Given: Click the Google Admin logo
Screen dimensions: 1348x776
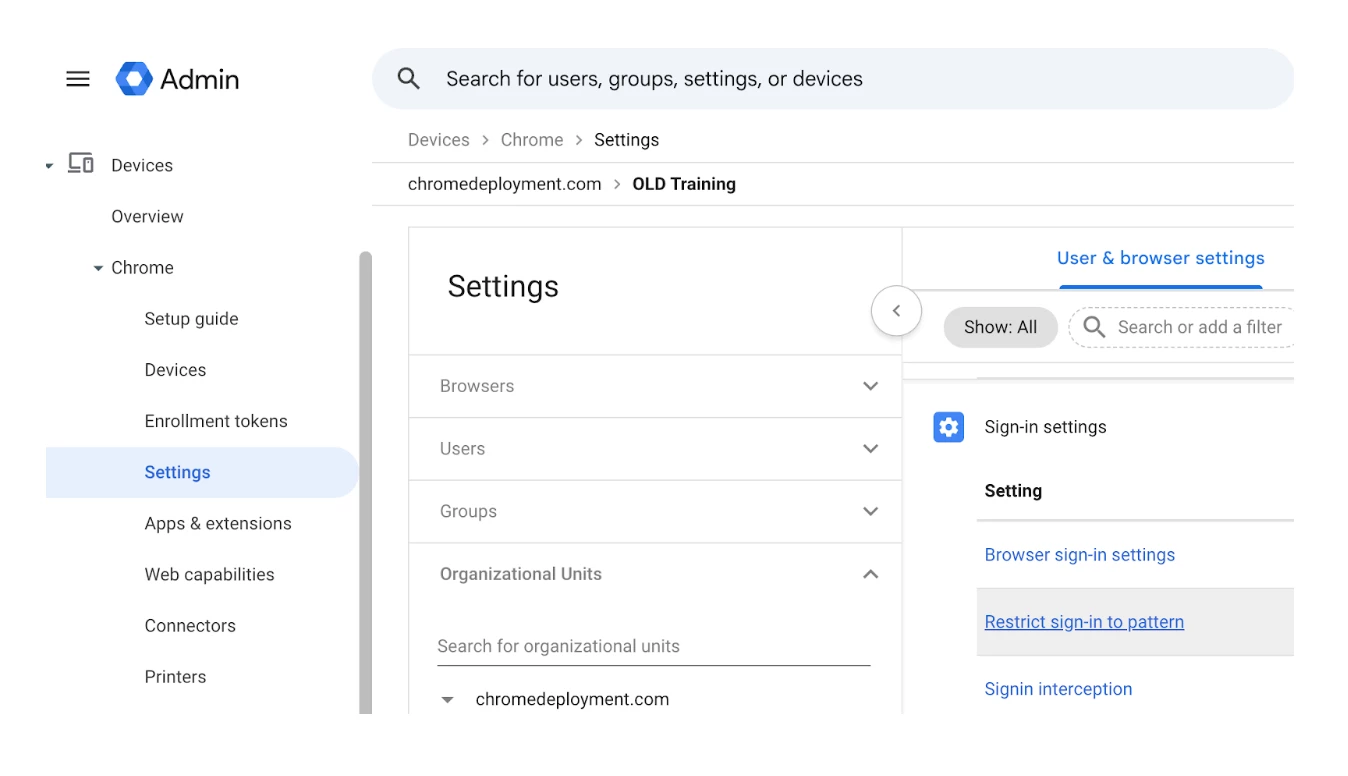Looking at the screenshot, I should [134, 79].
